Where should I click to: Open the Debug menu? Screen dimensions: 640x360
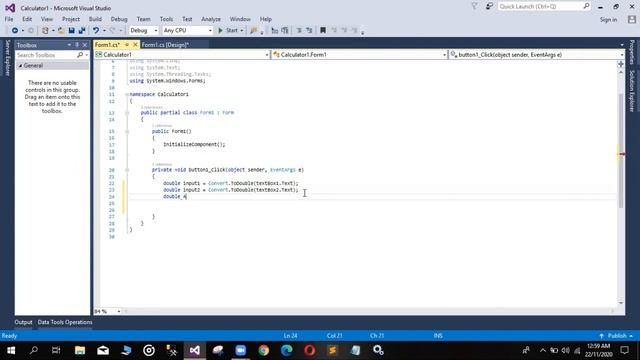(119, 19)
